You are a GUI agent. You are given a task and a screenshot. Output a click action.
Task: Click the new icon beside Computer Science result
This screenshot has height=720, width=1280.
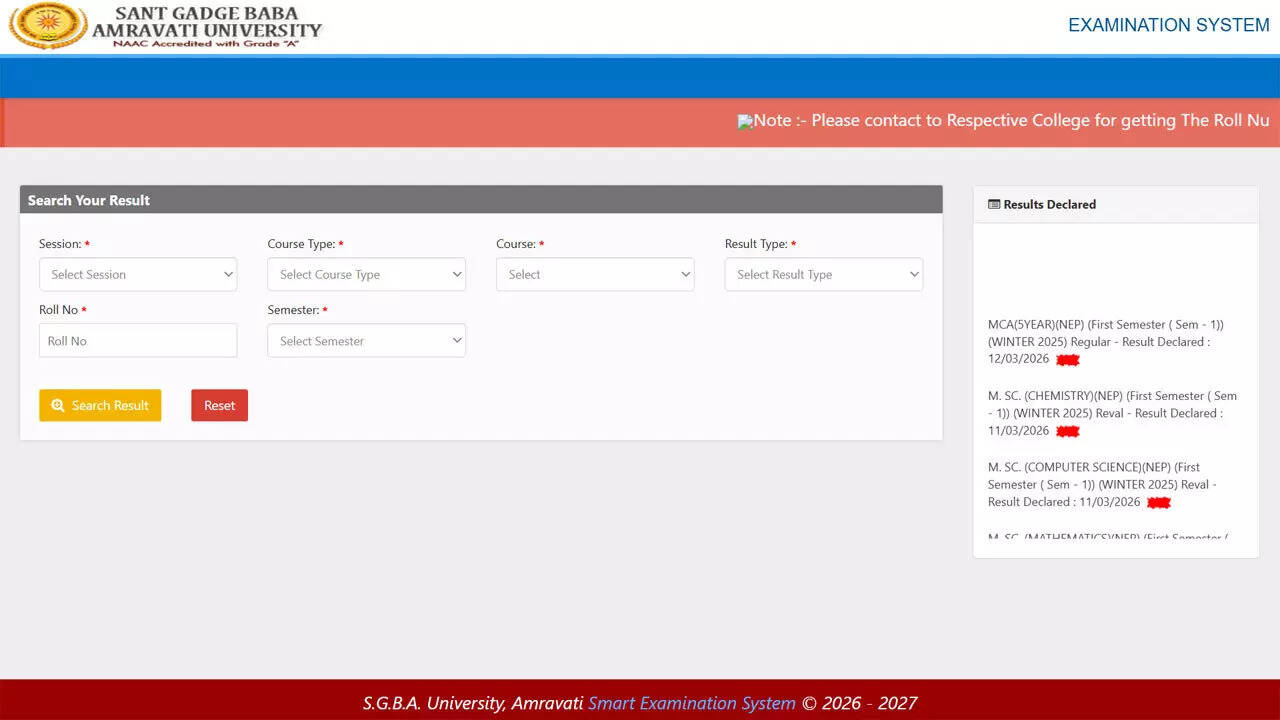[x=1157, y=502]
